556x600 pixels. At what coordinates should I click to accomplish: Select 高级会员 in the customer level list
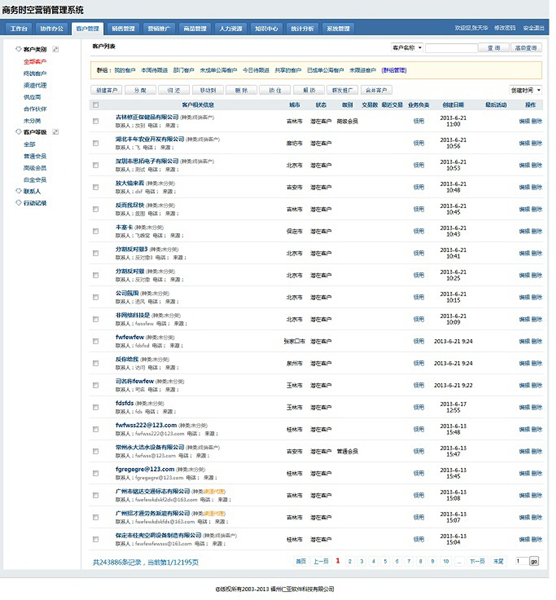click(x=35, y=168)
